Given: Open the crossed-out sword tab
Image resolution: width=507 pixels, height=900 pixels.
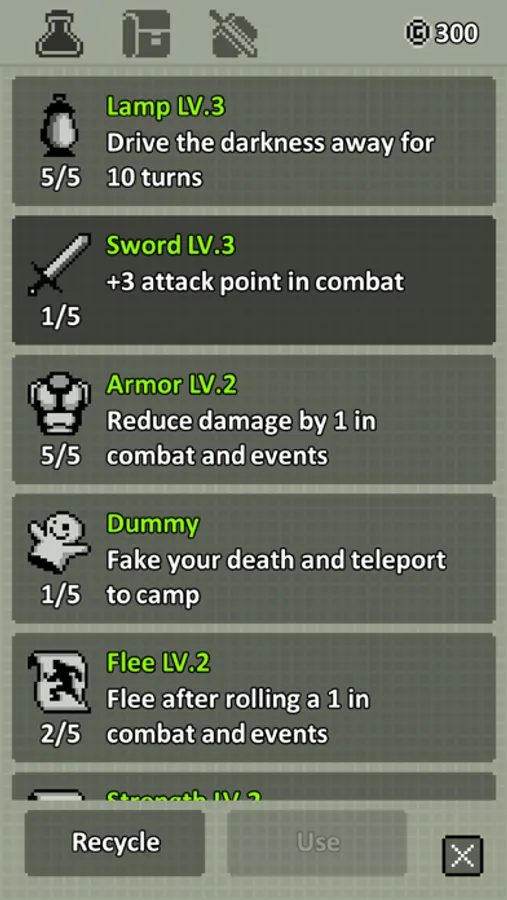Looking at the screenshot, I should tap(233, 33).
